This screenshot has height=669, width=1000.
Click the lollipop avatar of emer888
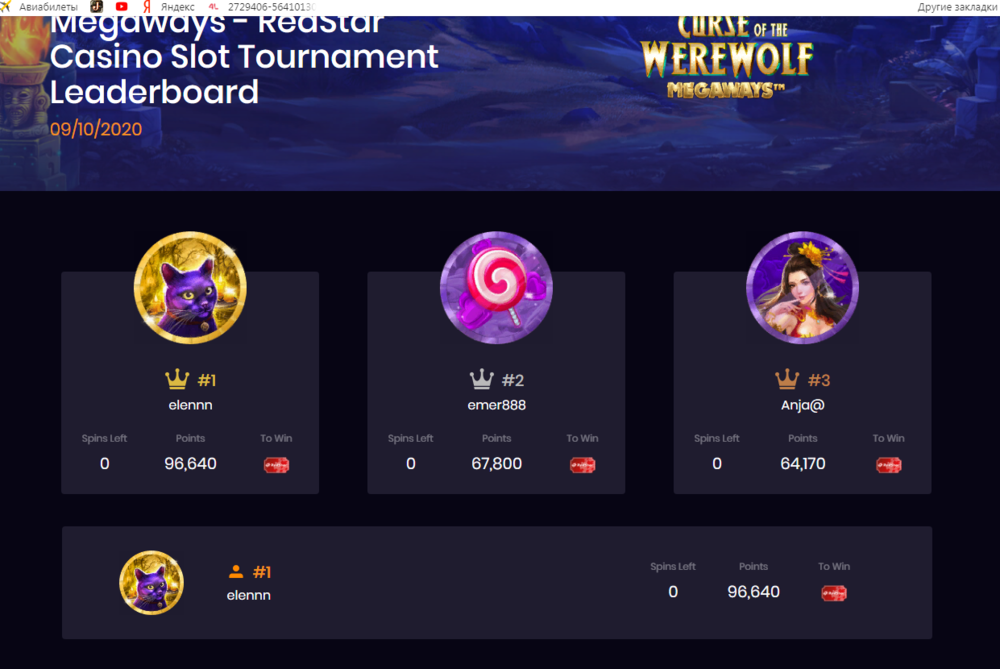pos(496,288)
